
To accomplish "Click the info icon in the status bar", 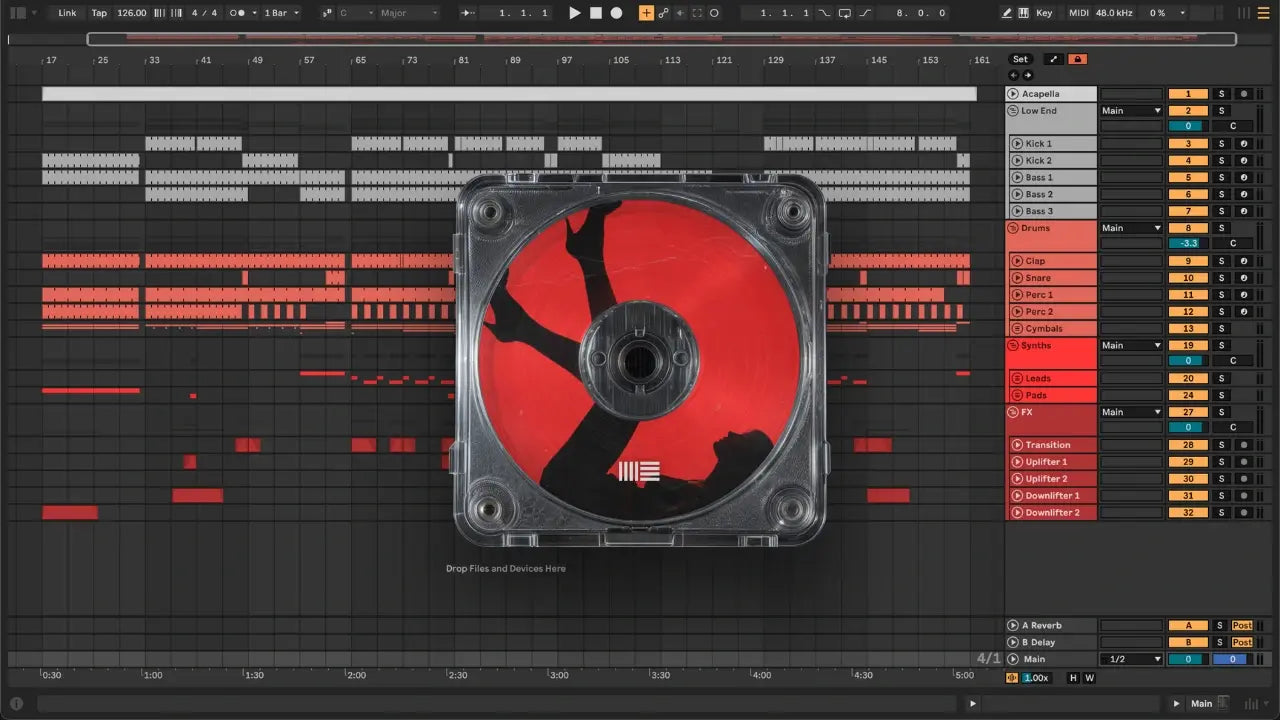I will pyautogui.click(x=17, y=703).
